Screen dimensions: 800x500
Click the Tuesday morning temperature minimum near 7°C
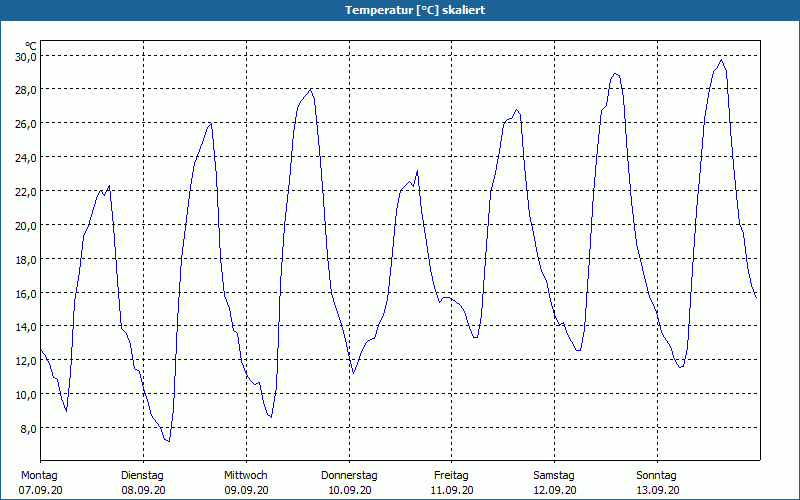coord(168,441)
